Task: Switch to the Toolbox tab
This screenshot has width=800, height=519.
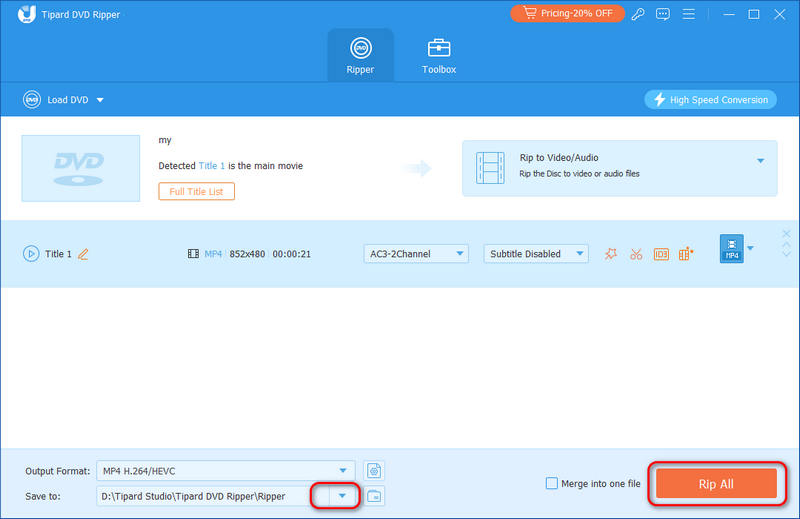Action: tap(439, 55)
